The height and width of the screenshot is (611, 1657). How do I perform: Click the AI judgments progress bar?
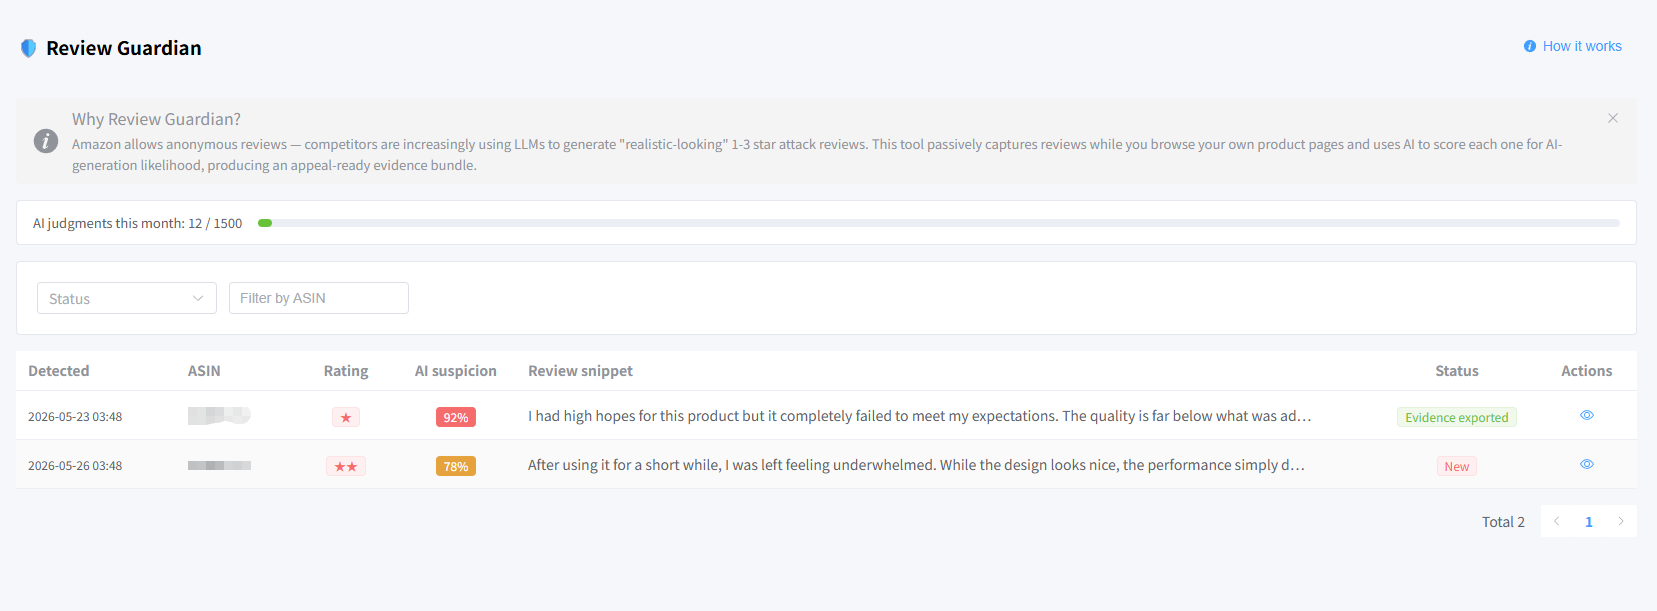pos(939,223)
